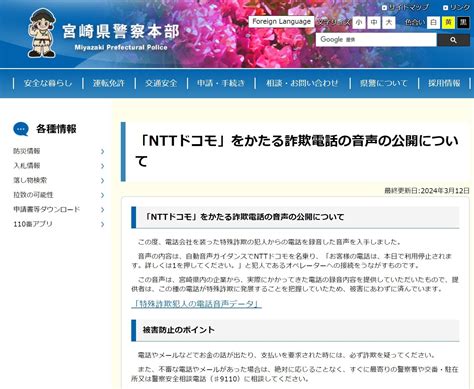Screen dimensions: 474x389
Task: Click the magnifier search button
Action: 453,40
